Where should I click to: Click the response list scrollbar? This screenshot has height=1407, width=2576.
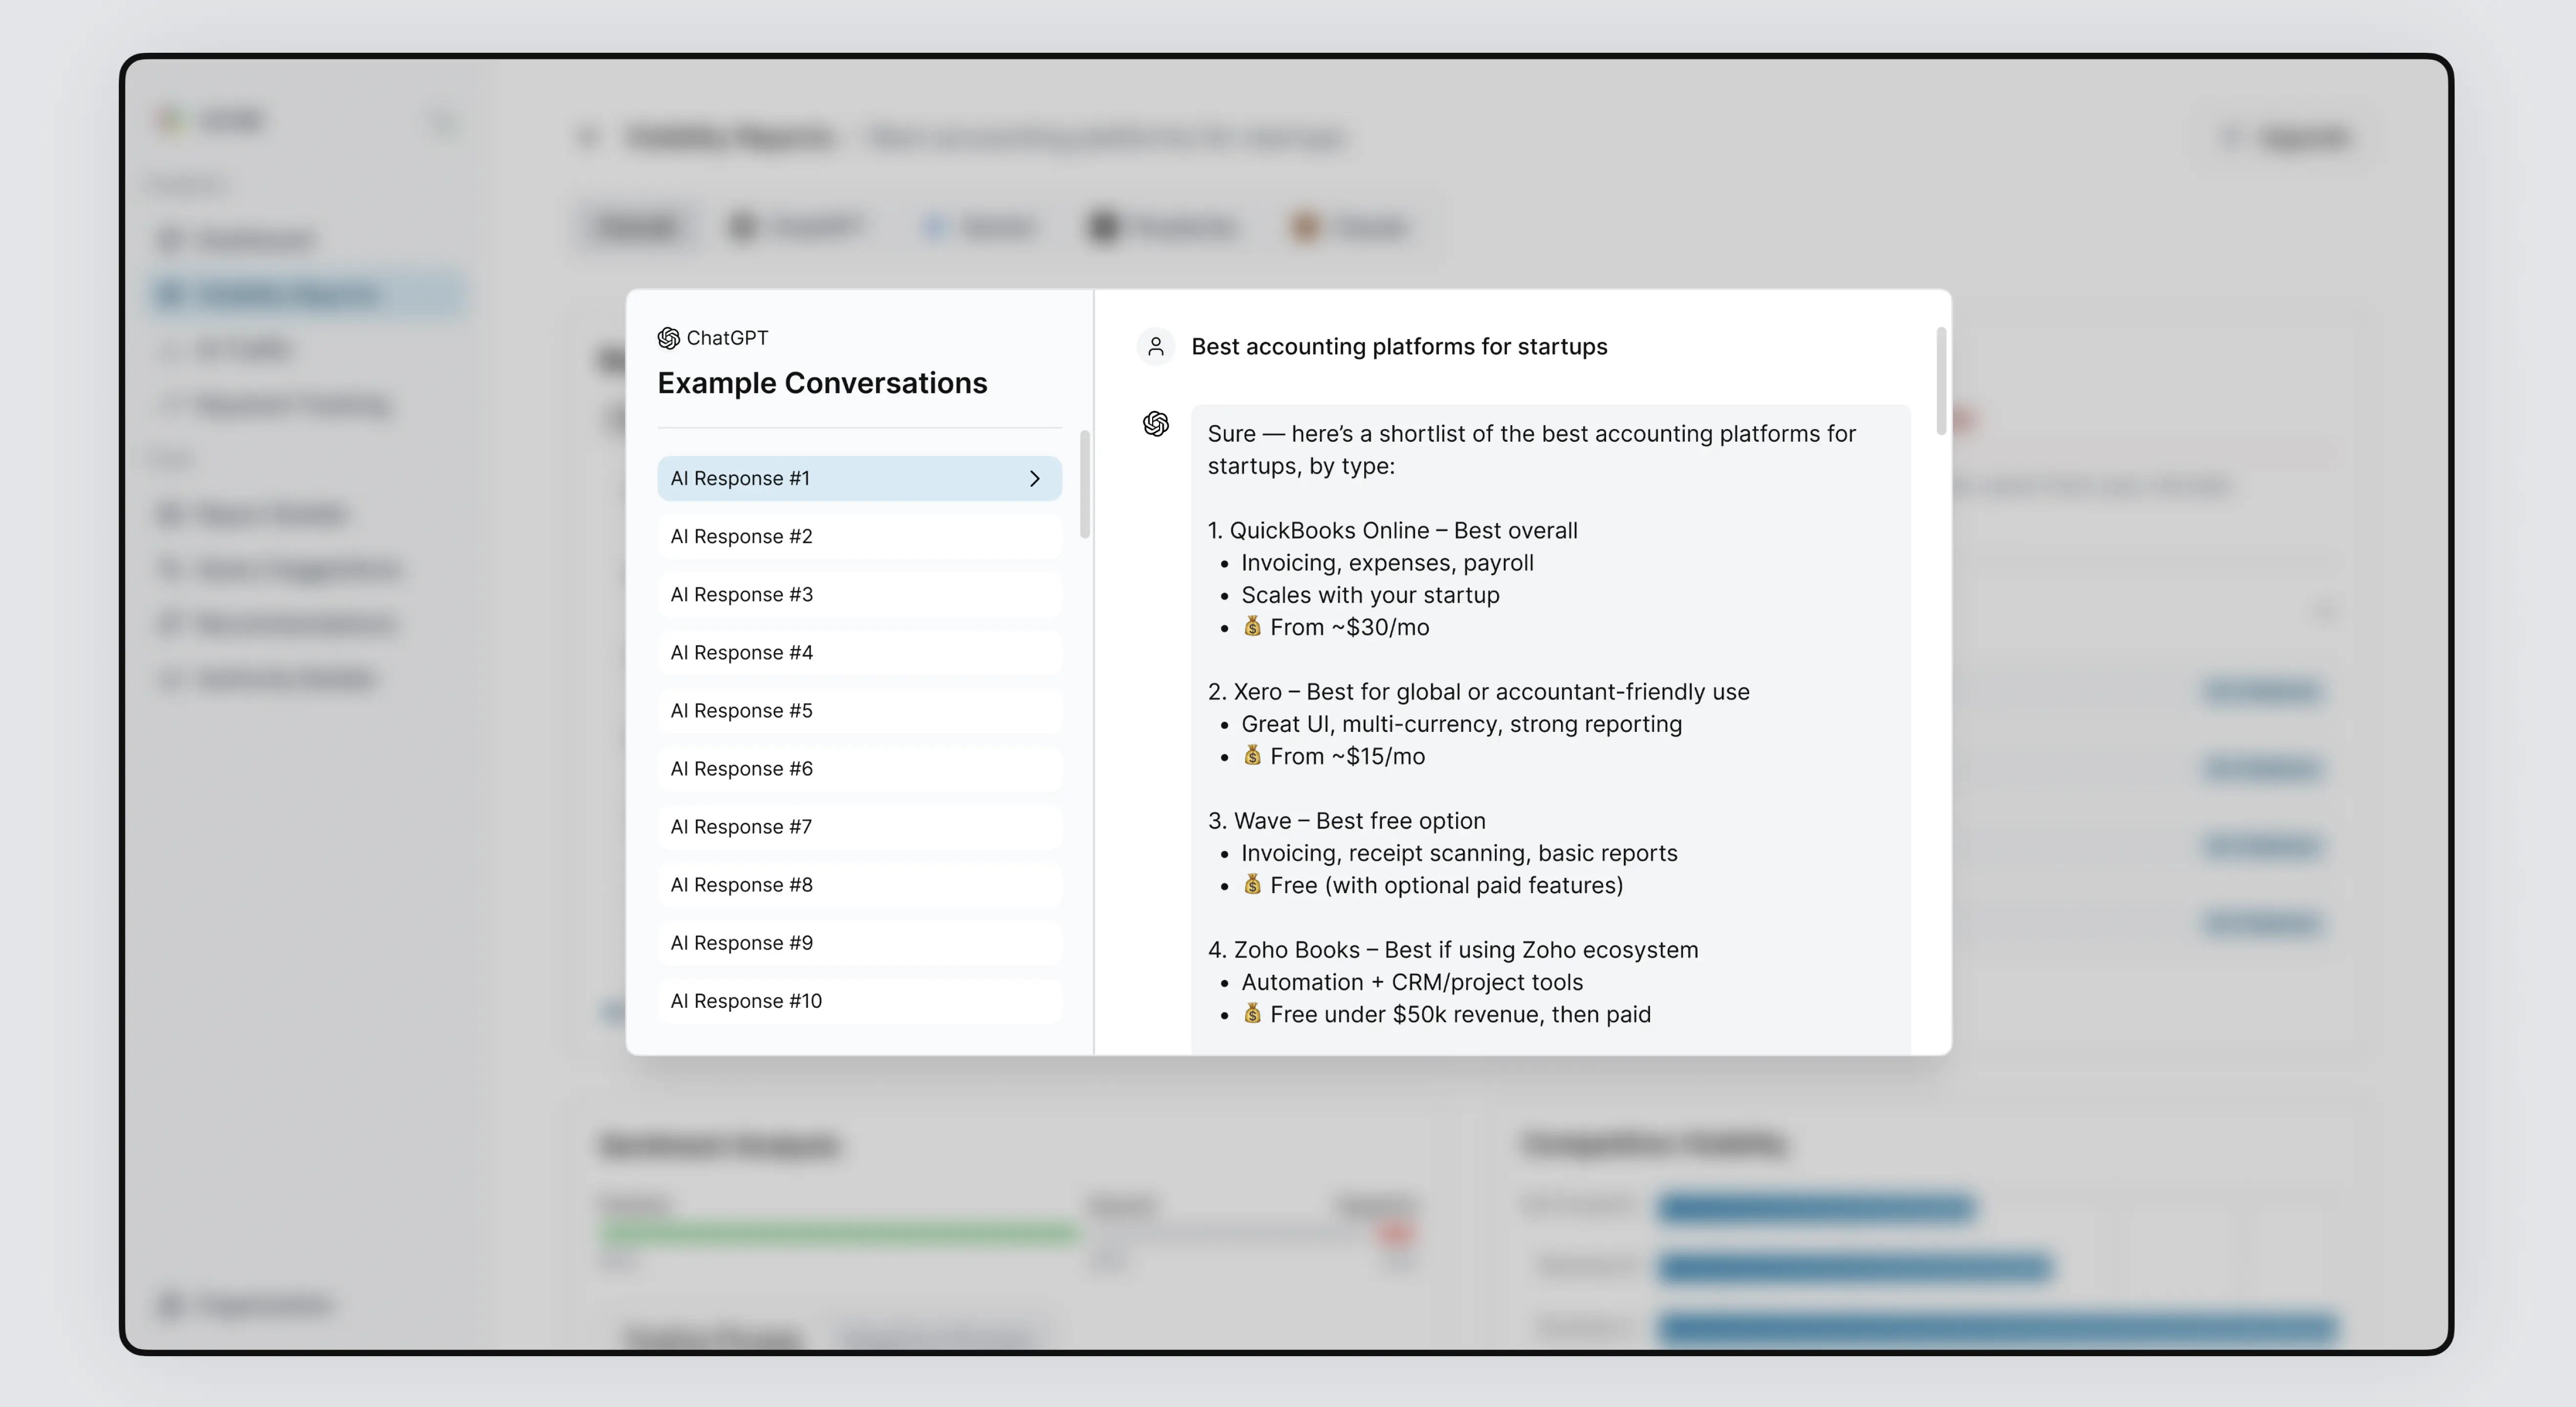click(1085, 484)
